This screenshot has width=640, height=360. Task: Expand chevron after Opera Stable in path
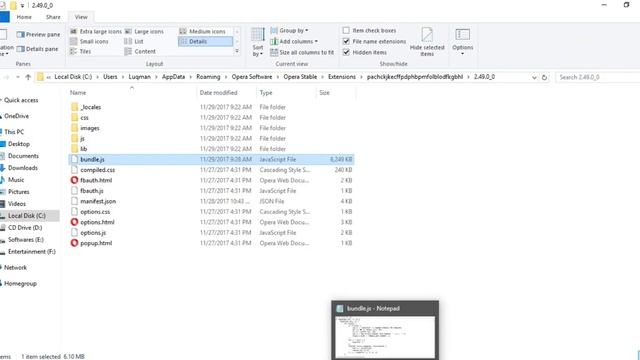[x=322, y=77]
